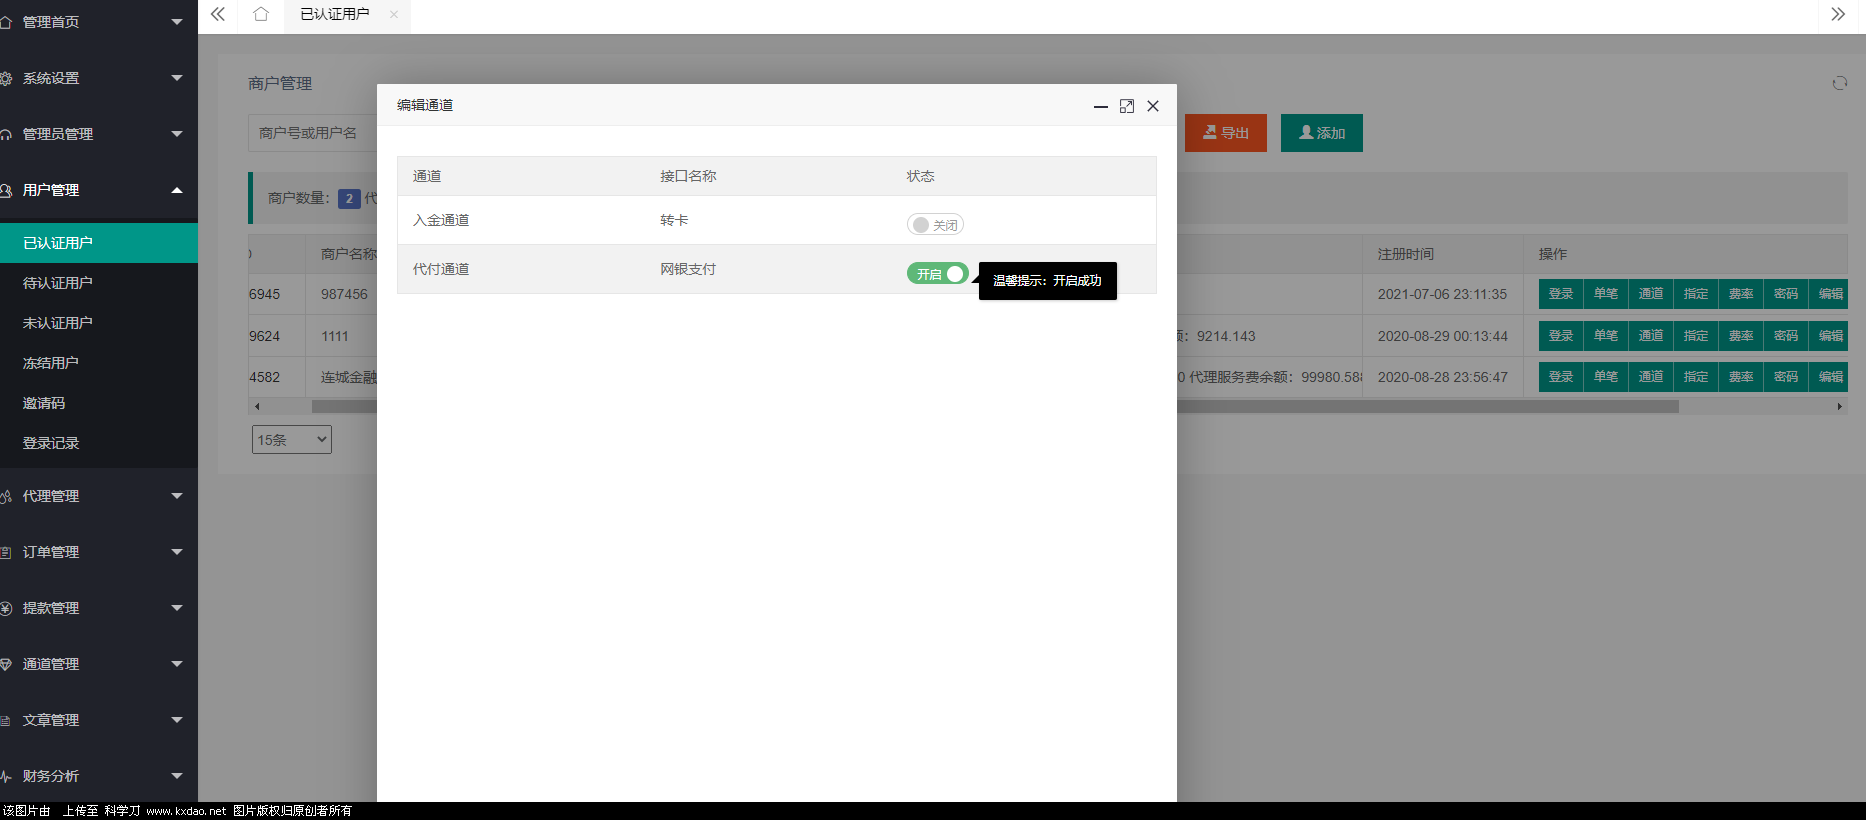Open 待认证用户 in sidebar

58,283
